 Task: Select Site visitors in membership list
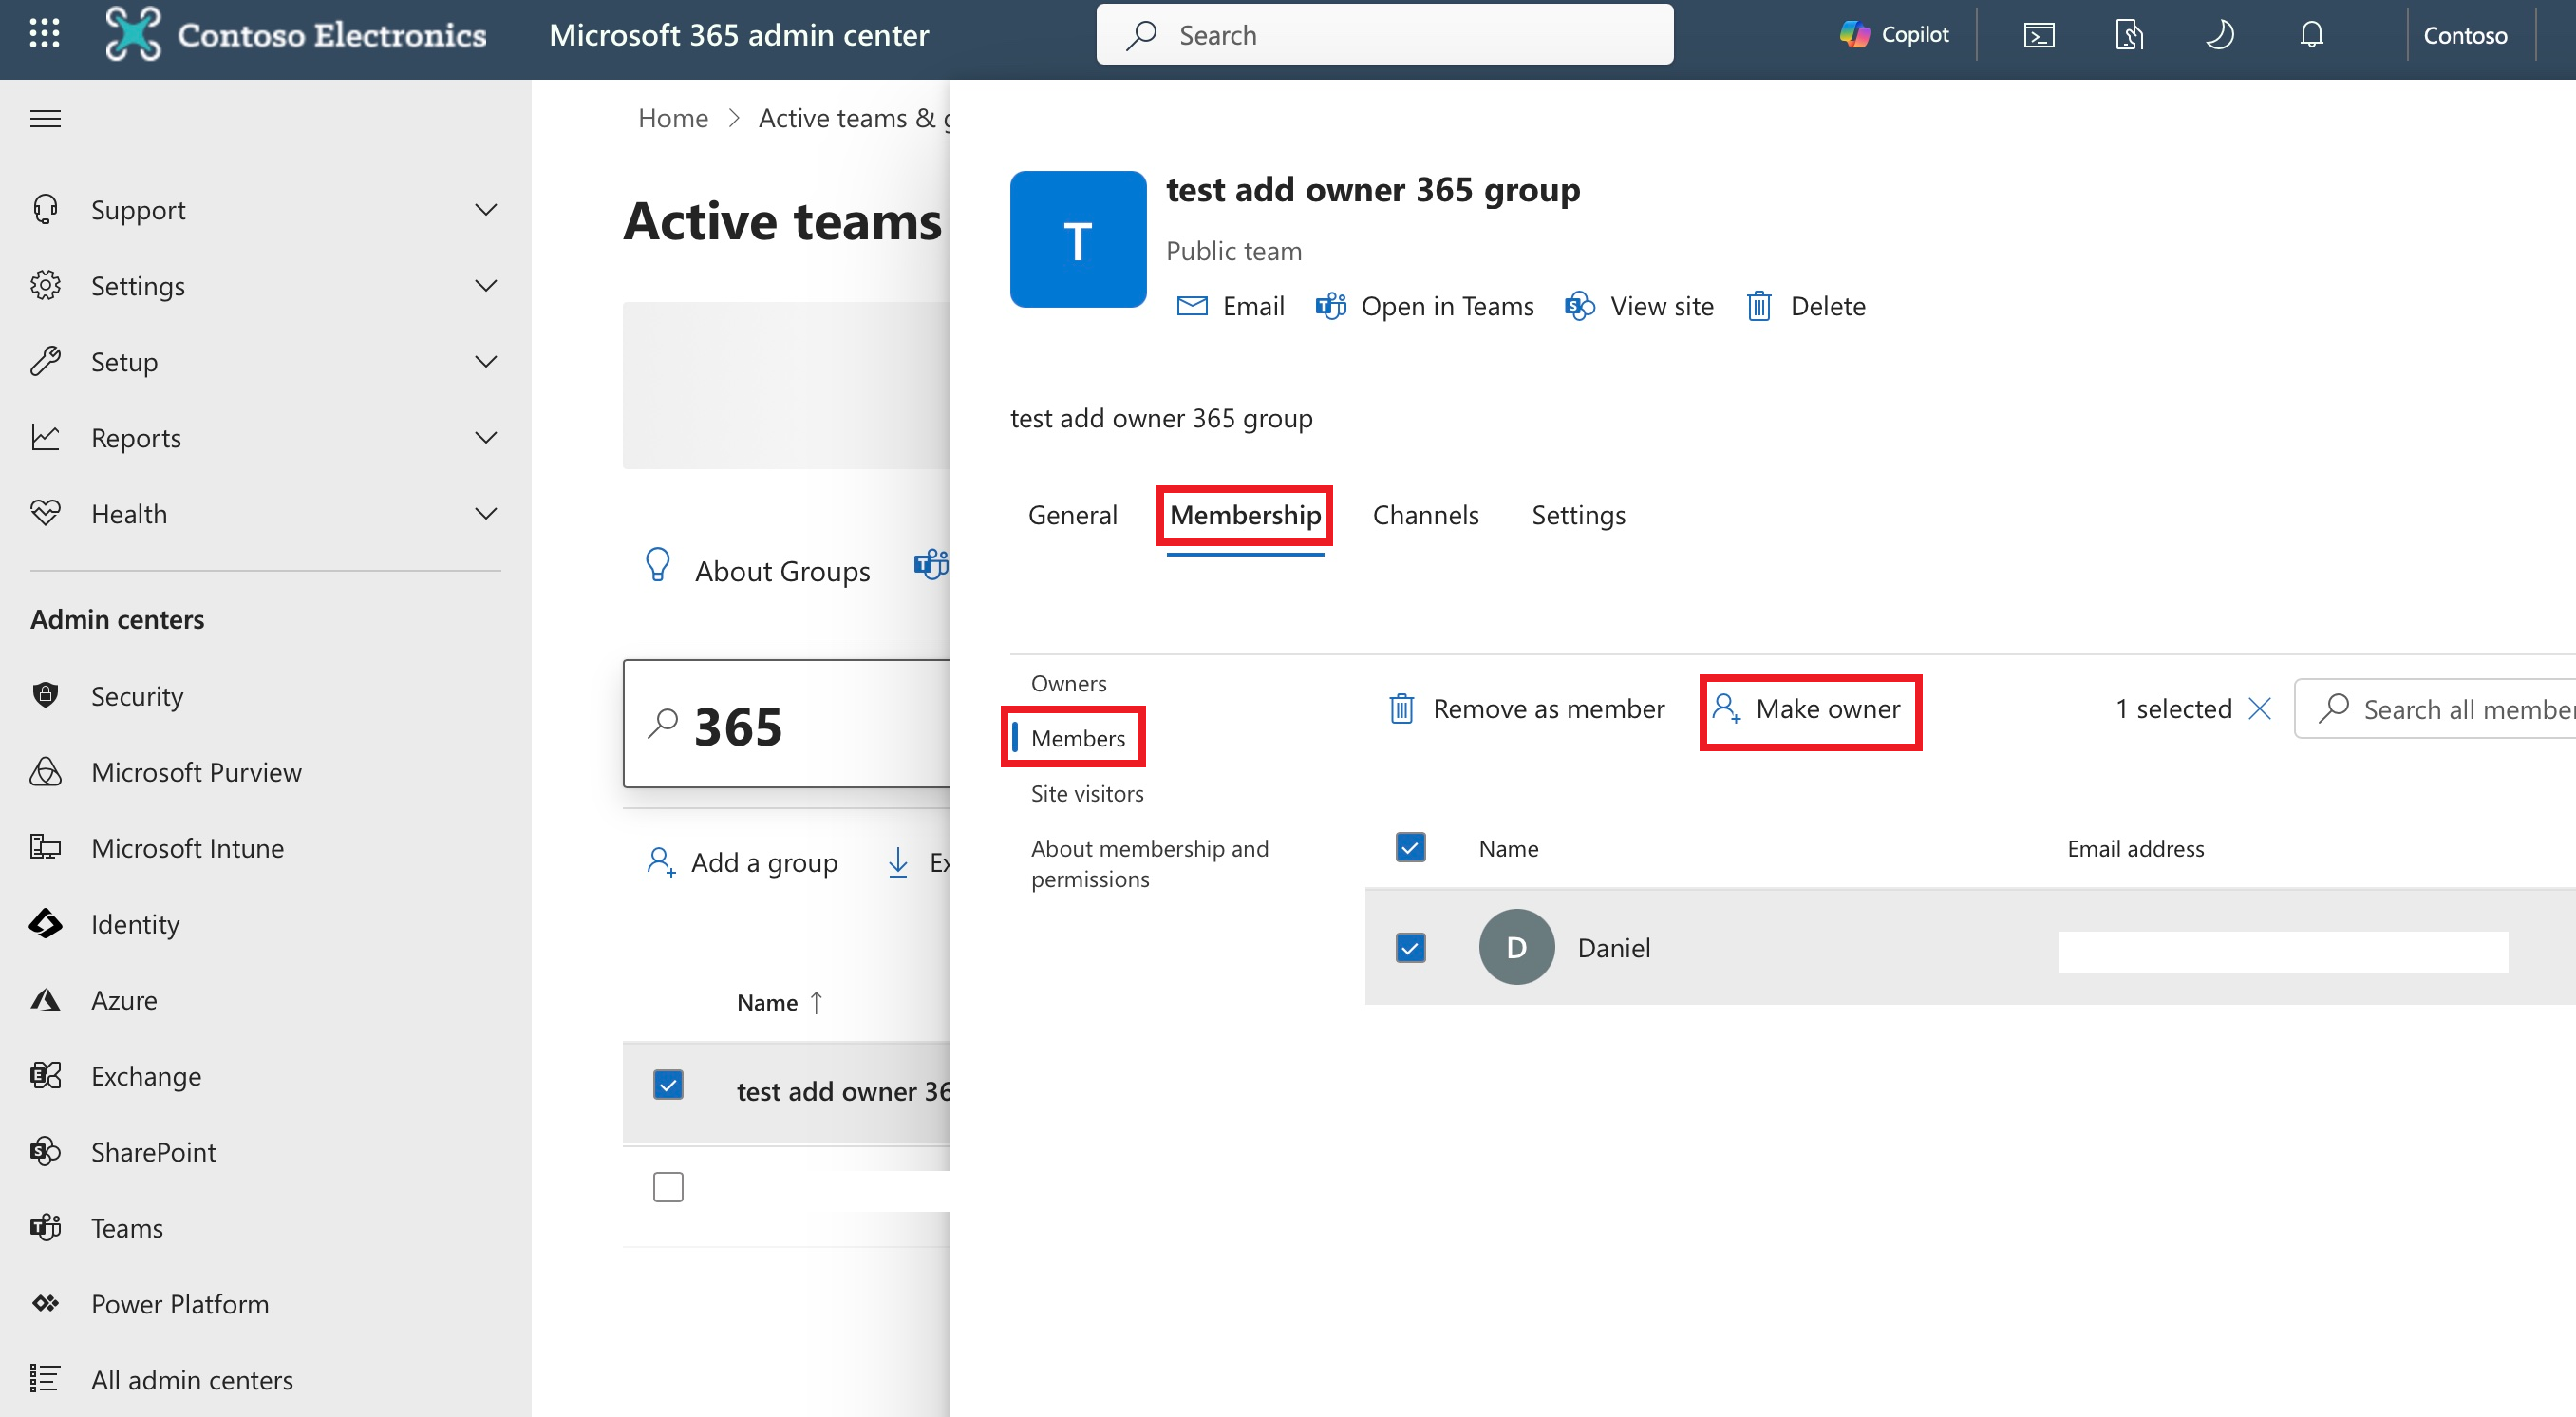[1087, 793]
